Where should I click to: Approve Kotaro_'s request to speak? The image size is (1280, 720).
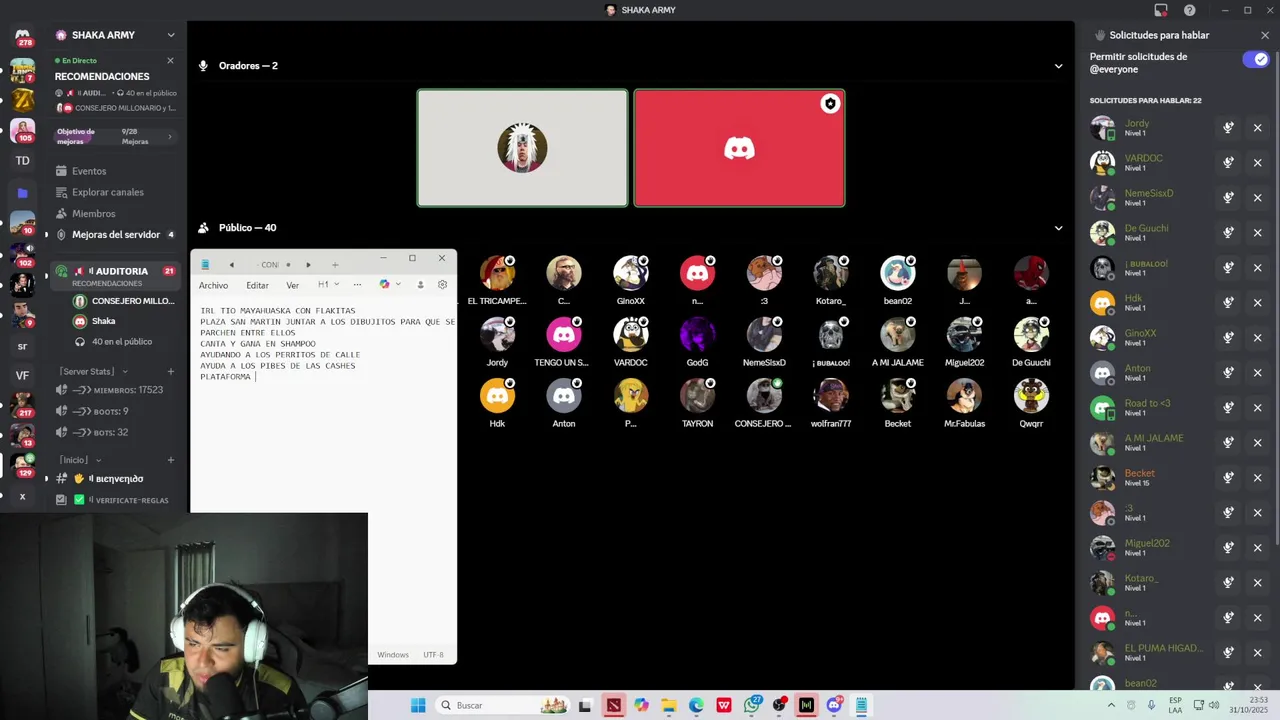coord(1228,583)
